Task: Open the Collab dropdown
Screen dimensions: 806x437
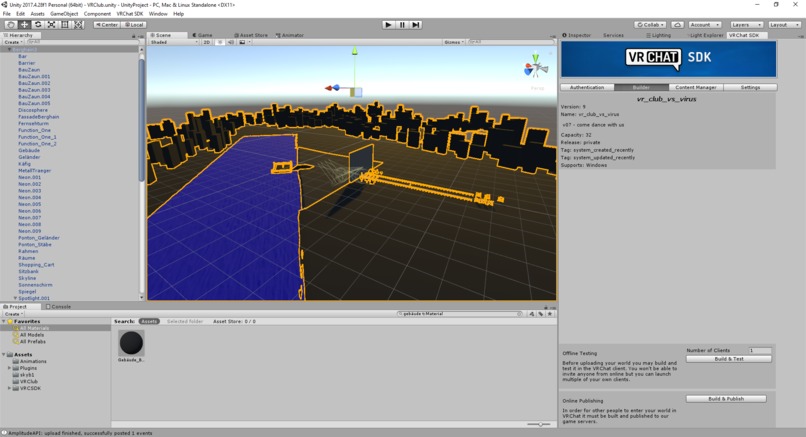Action: pos(650,25)
